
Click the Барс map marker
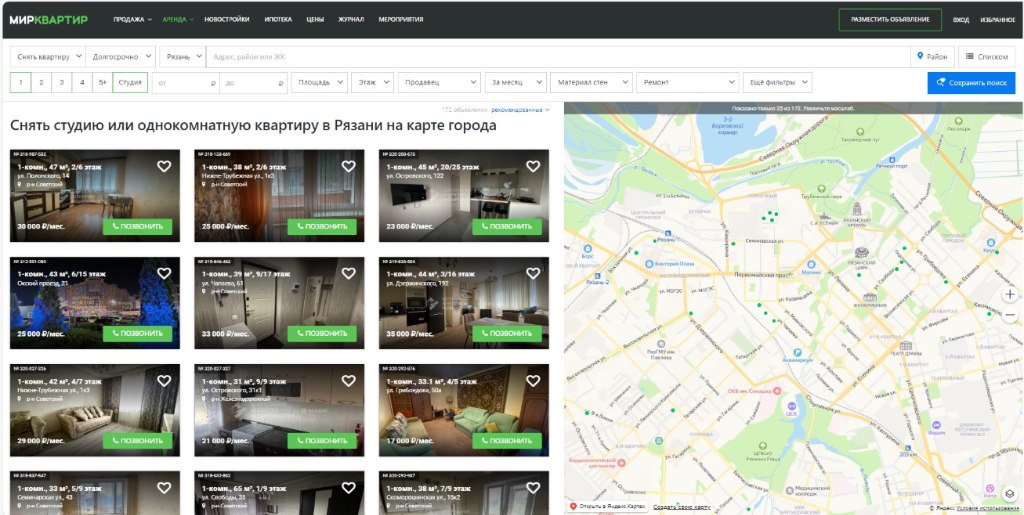pos(587,249)
